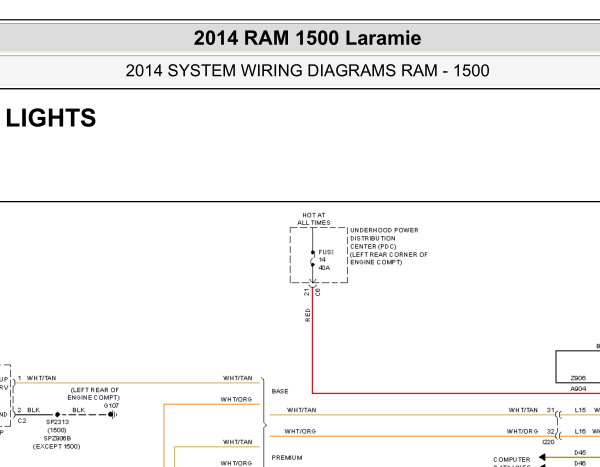
Task: Click the "(1500)" note under SP2313
Action: tap(57, 430)
